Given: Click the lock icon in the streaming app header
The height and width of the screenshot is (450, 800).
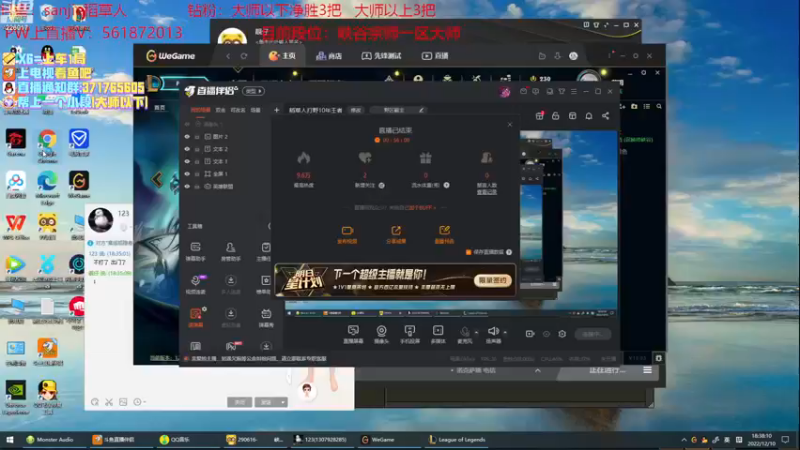Looking at the screenshot, I should point(556,116).
